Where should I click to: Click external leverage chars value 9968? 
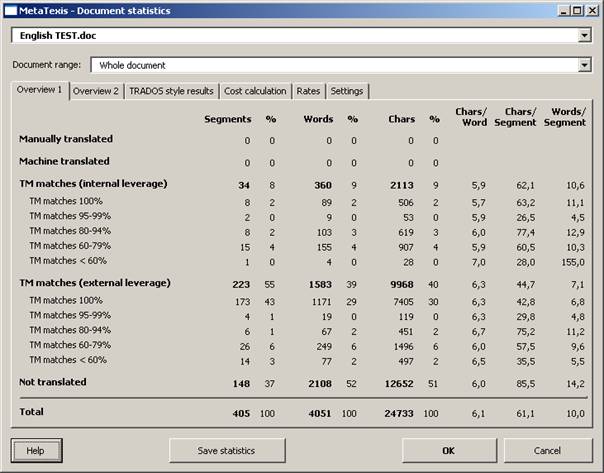(402, 285)
